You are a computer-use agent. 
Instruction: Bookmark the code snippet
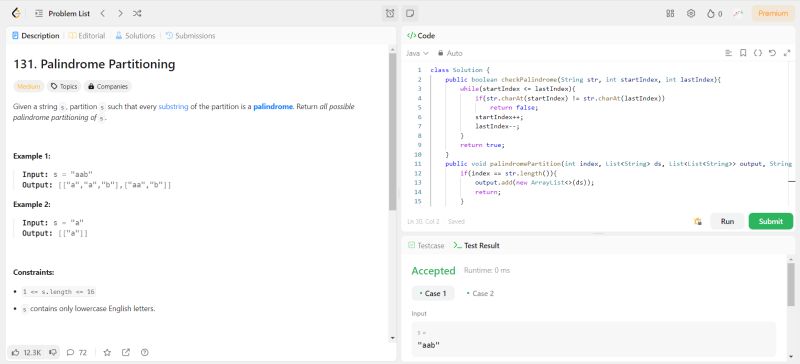[x=743, y=53]
